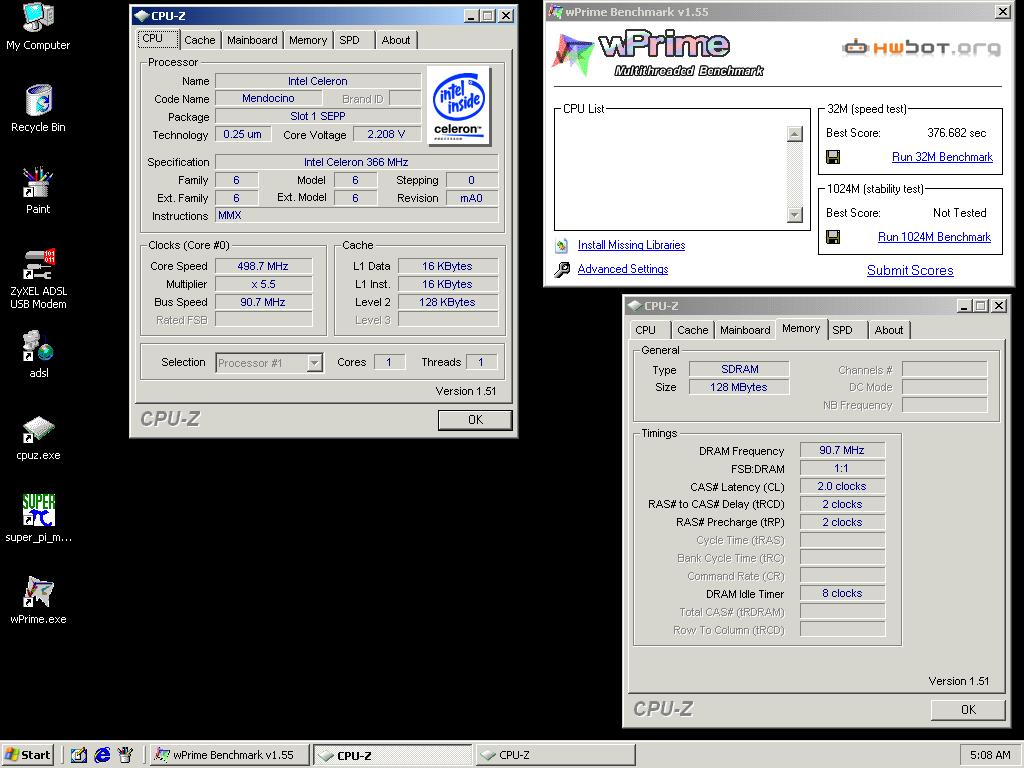Screen dimensions: 1024x768
Task: Click the floppy save icon for 1024M score
Action: tap(833, 237)
